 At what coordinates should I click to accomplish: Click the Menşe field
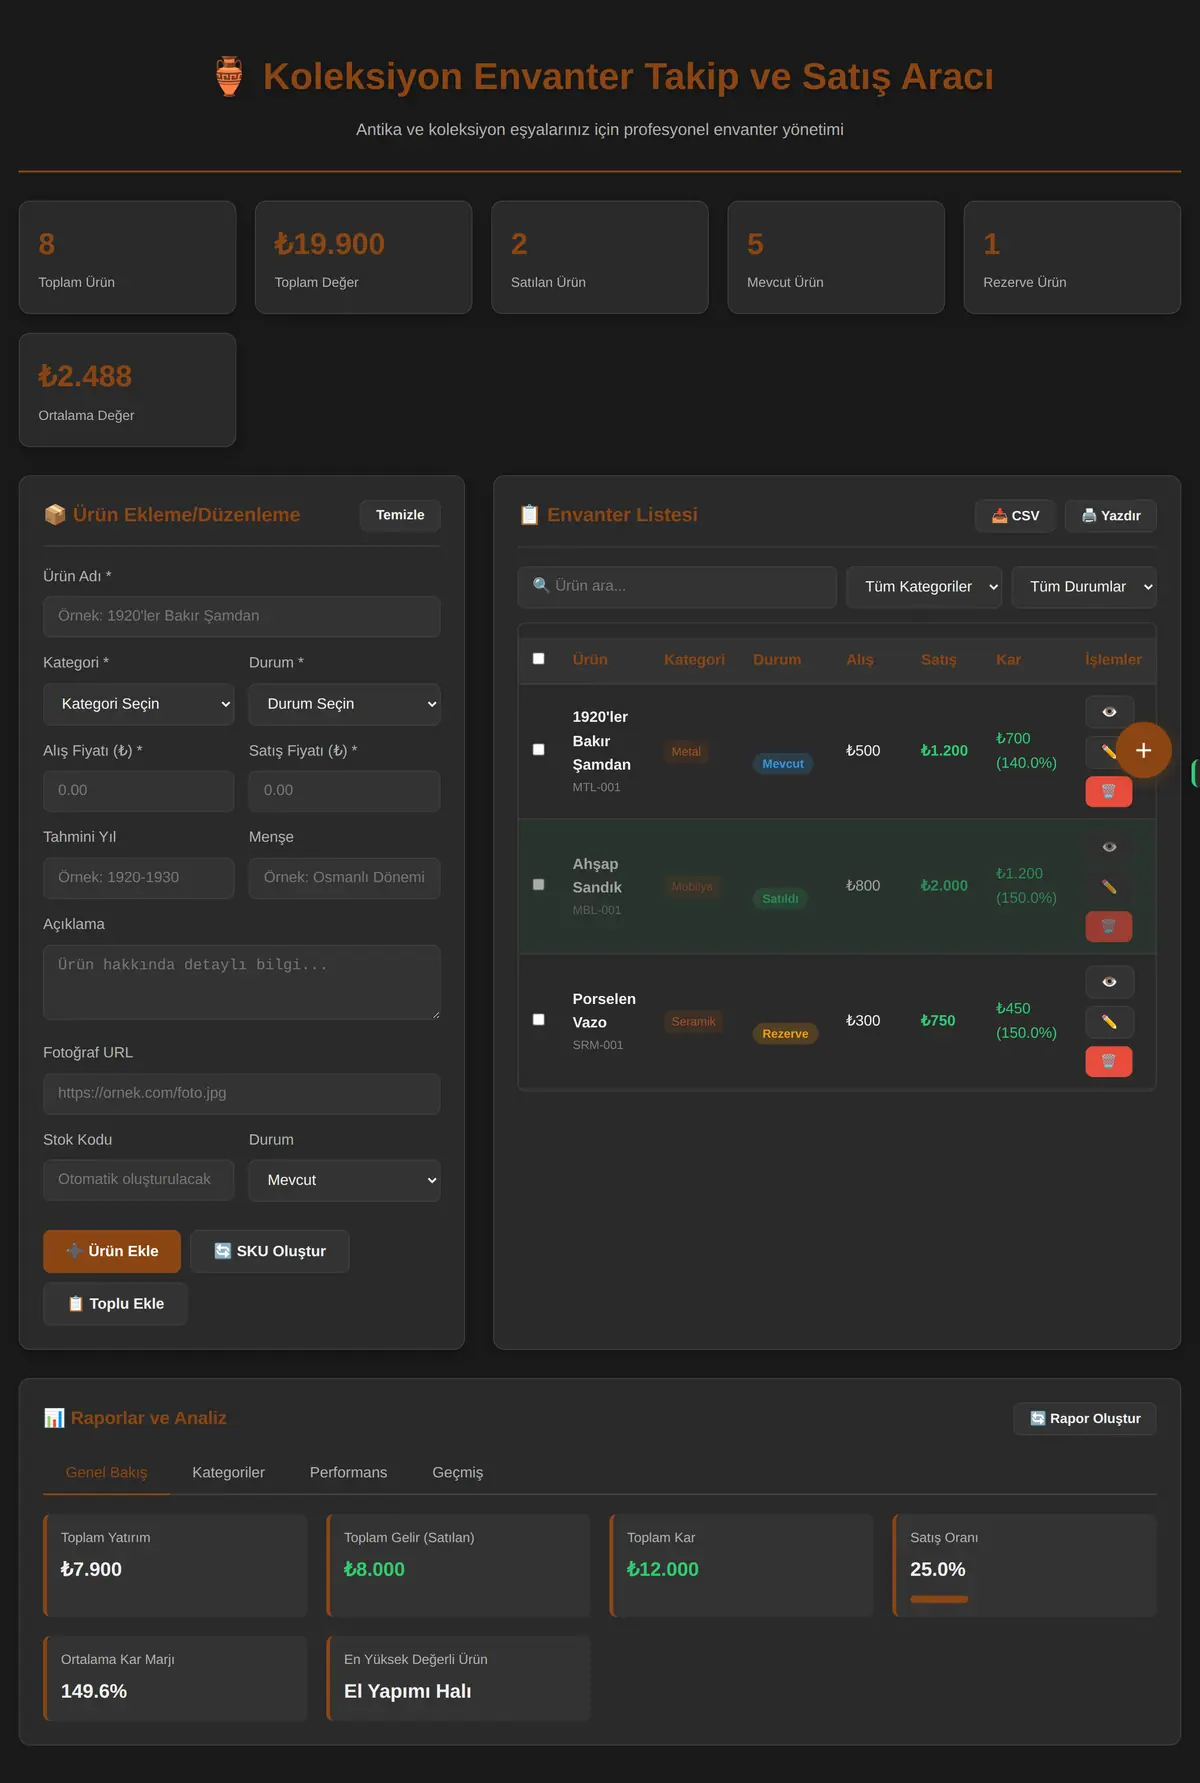click(x=345, y=878)
